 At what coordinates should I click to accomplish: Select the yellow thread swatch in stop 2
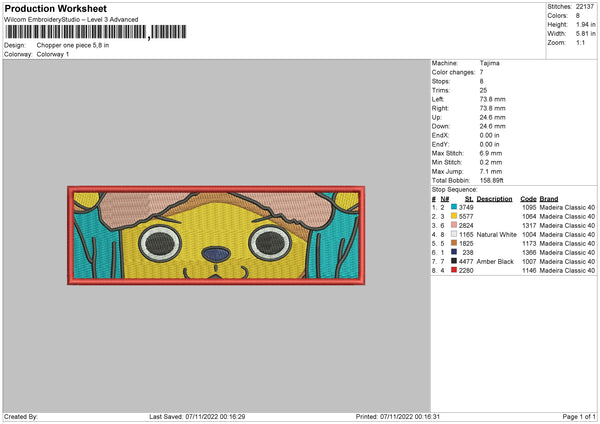[x=454, y=216]
